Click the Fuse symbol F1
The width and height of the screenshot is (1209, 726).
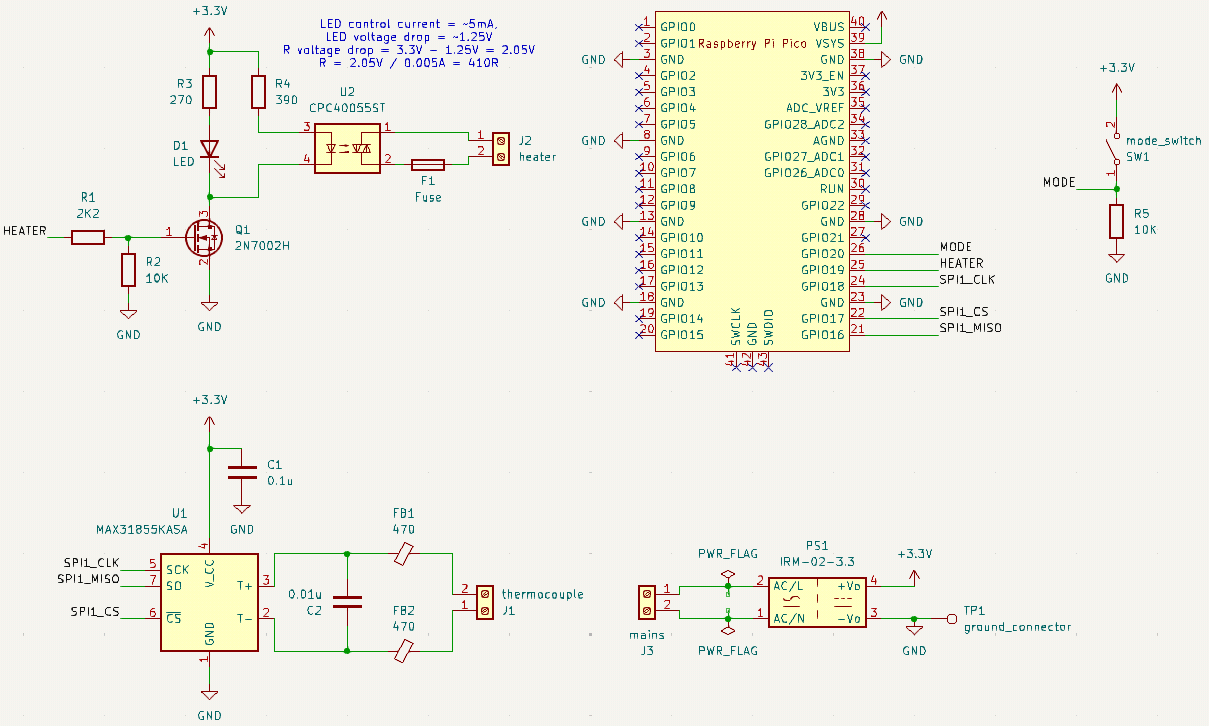click(x=428, y=162)
